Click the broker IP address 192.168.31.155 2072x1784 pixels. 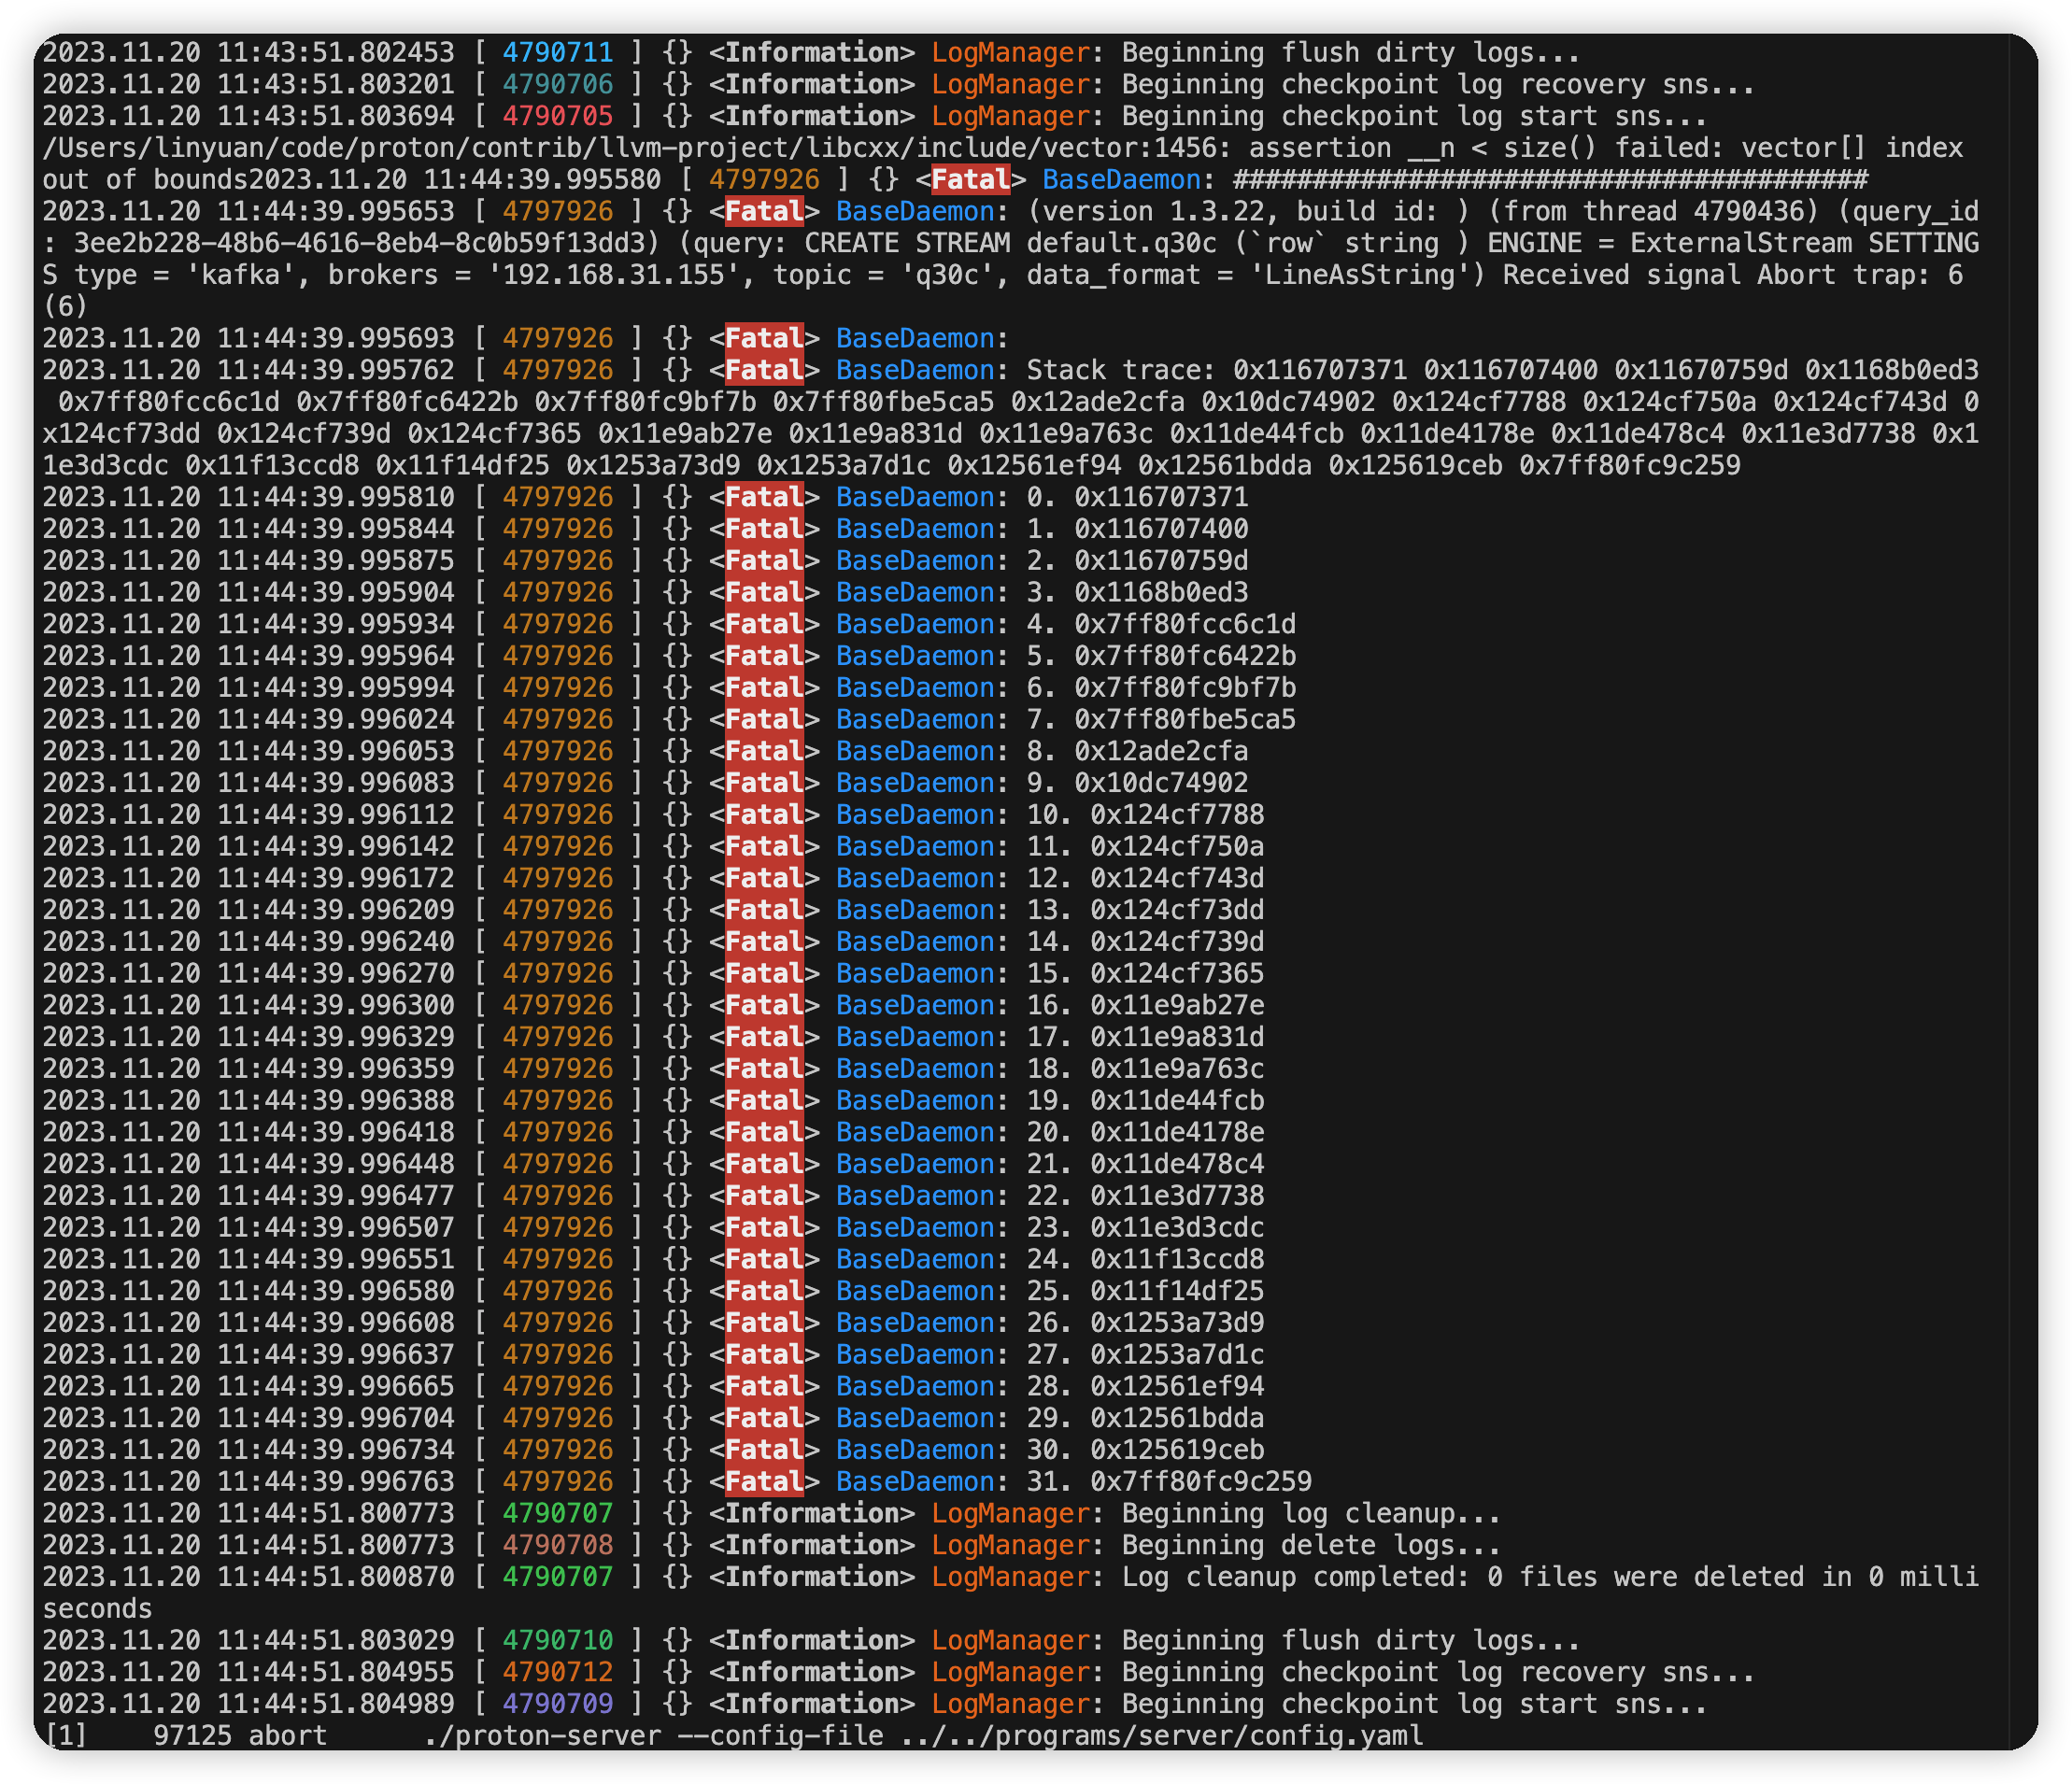[x=613, y=275]
